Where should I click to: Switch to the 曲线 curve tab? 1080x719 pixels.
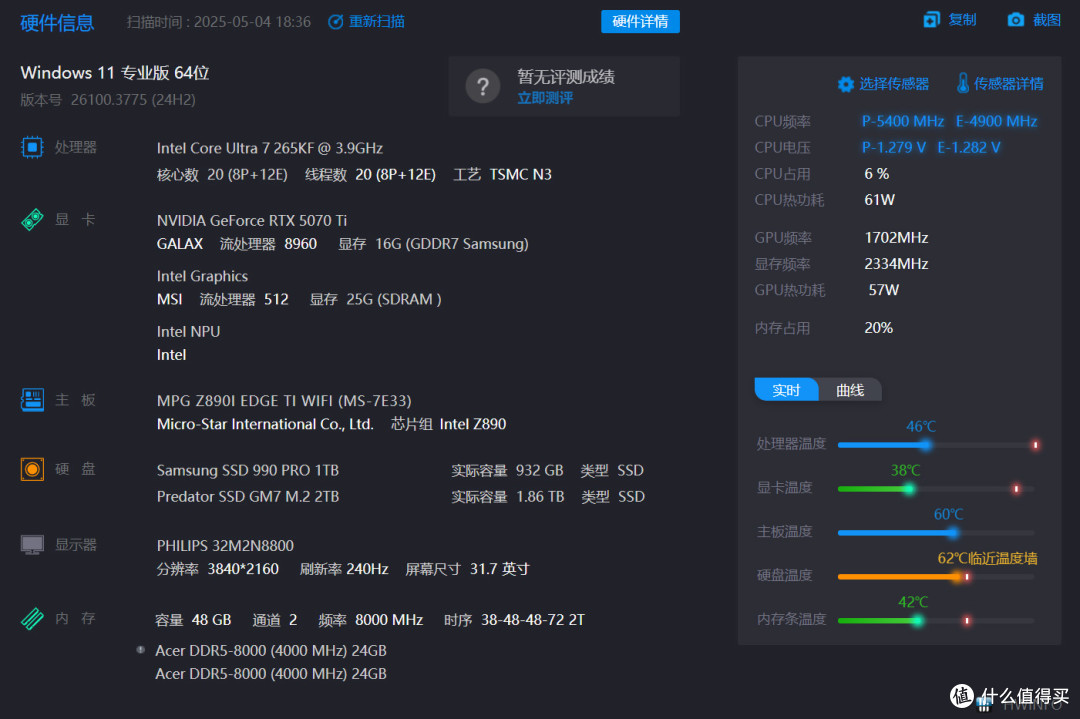click(x=849, y=390)
